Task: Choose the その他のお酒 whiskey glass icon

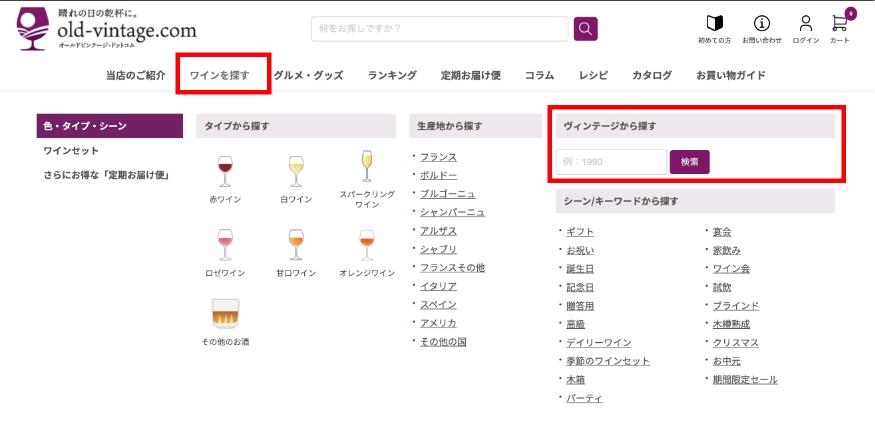Action: [224, 315]
